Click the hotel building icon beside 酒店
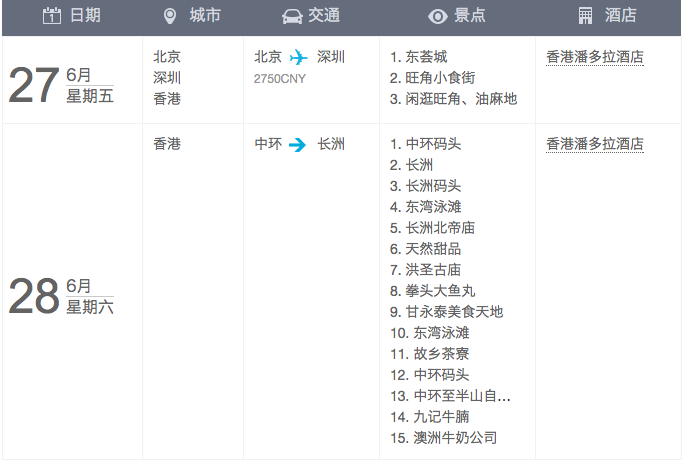The image size is (682, 460). click(x=585, y=16)
